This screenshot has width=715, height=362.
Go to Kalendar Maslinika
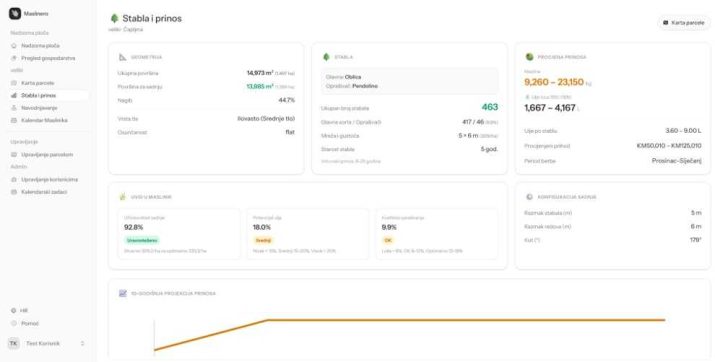pyautogui.click(x=44, y=120)
